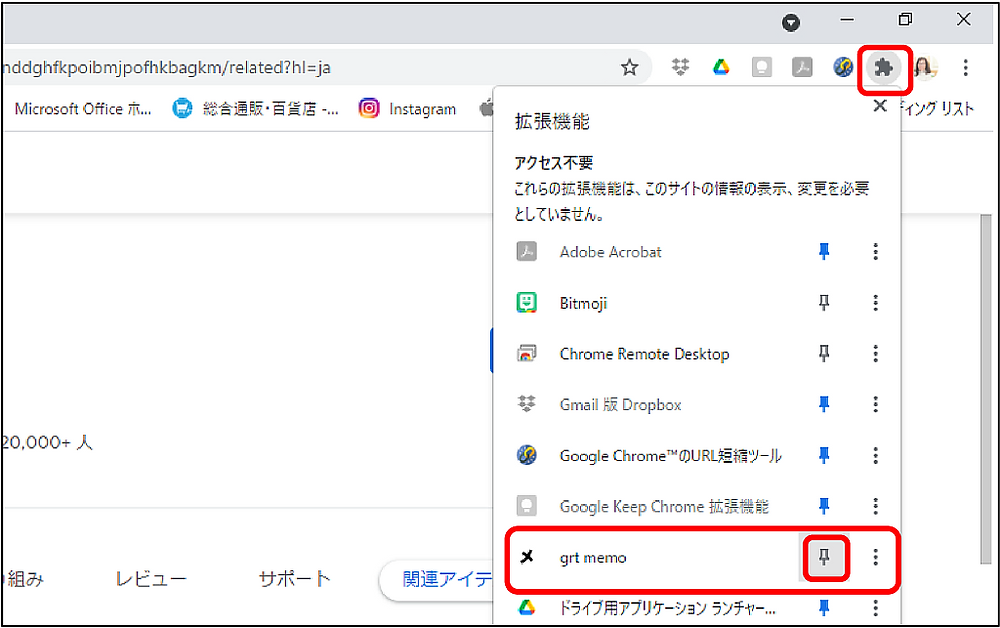Pin Bitmoji to the toolbar
The image size is (1000, 628).
tap(824, 303)
